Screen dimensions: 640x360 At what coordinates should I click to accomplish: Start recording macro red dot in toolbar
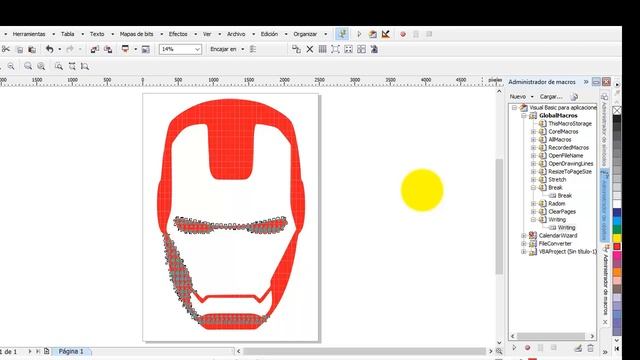[403, 34]
